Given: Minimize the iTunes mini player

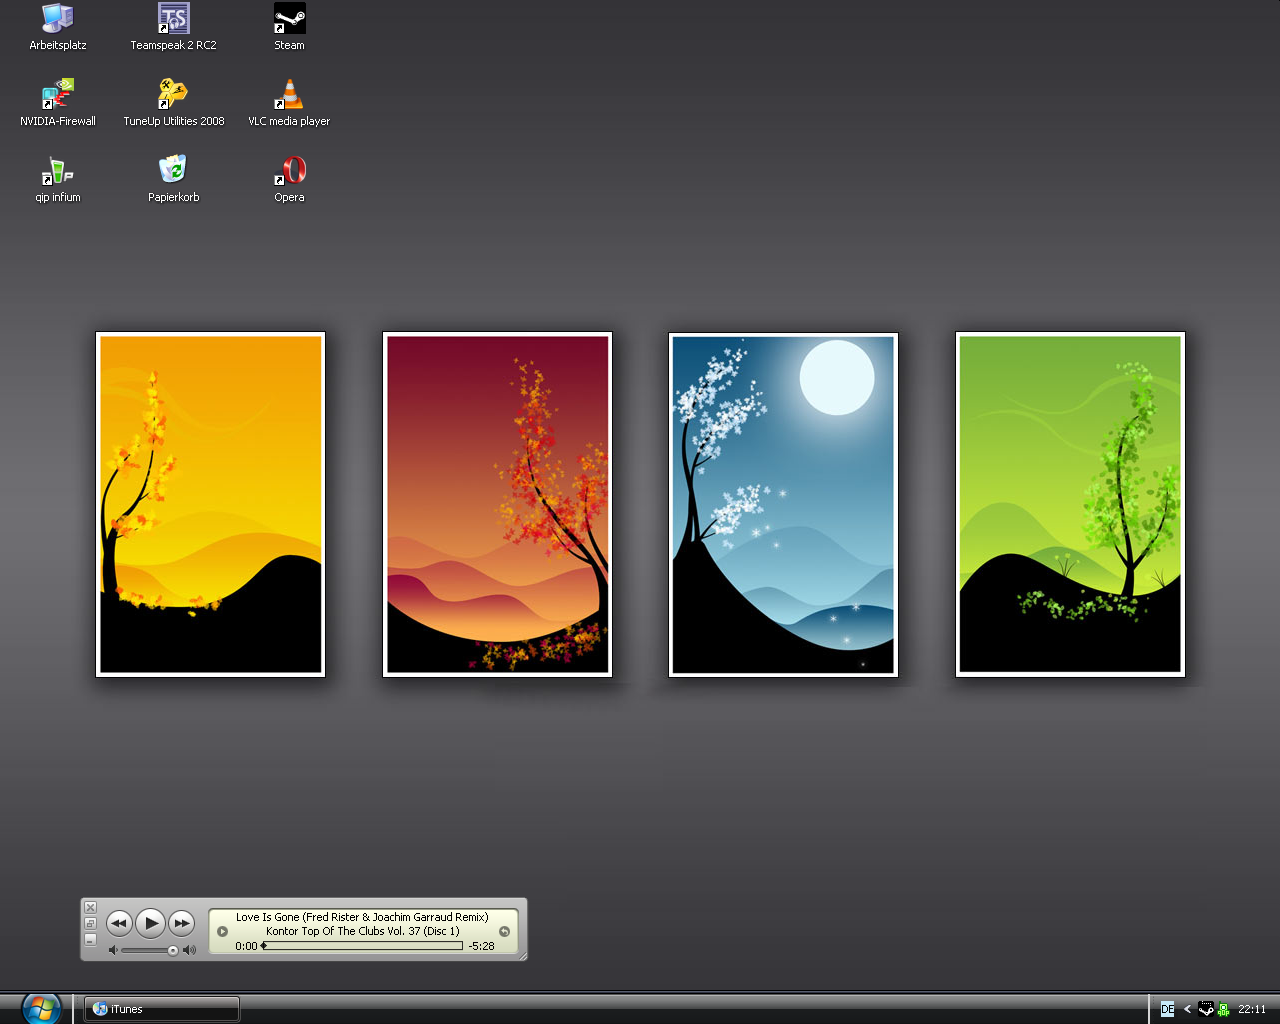Looking at the screenshot, I should [x=90, y=940].
